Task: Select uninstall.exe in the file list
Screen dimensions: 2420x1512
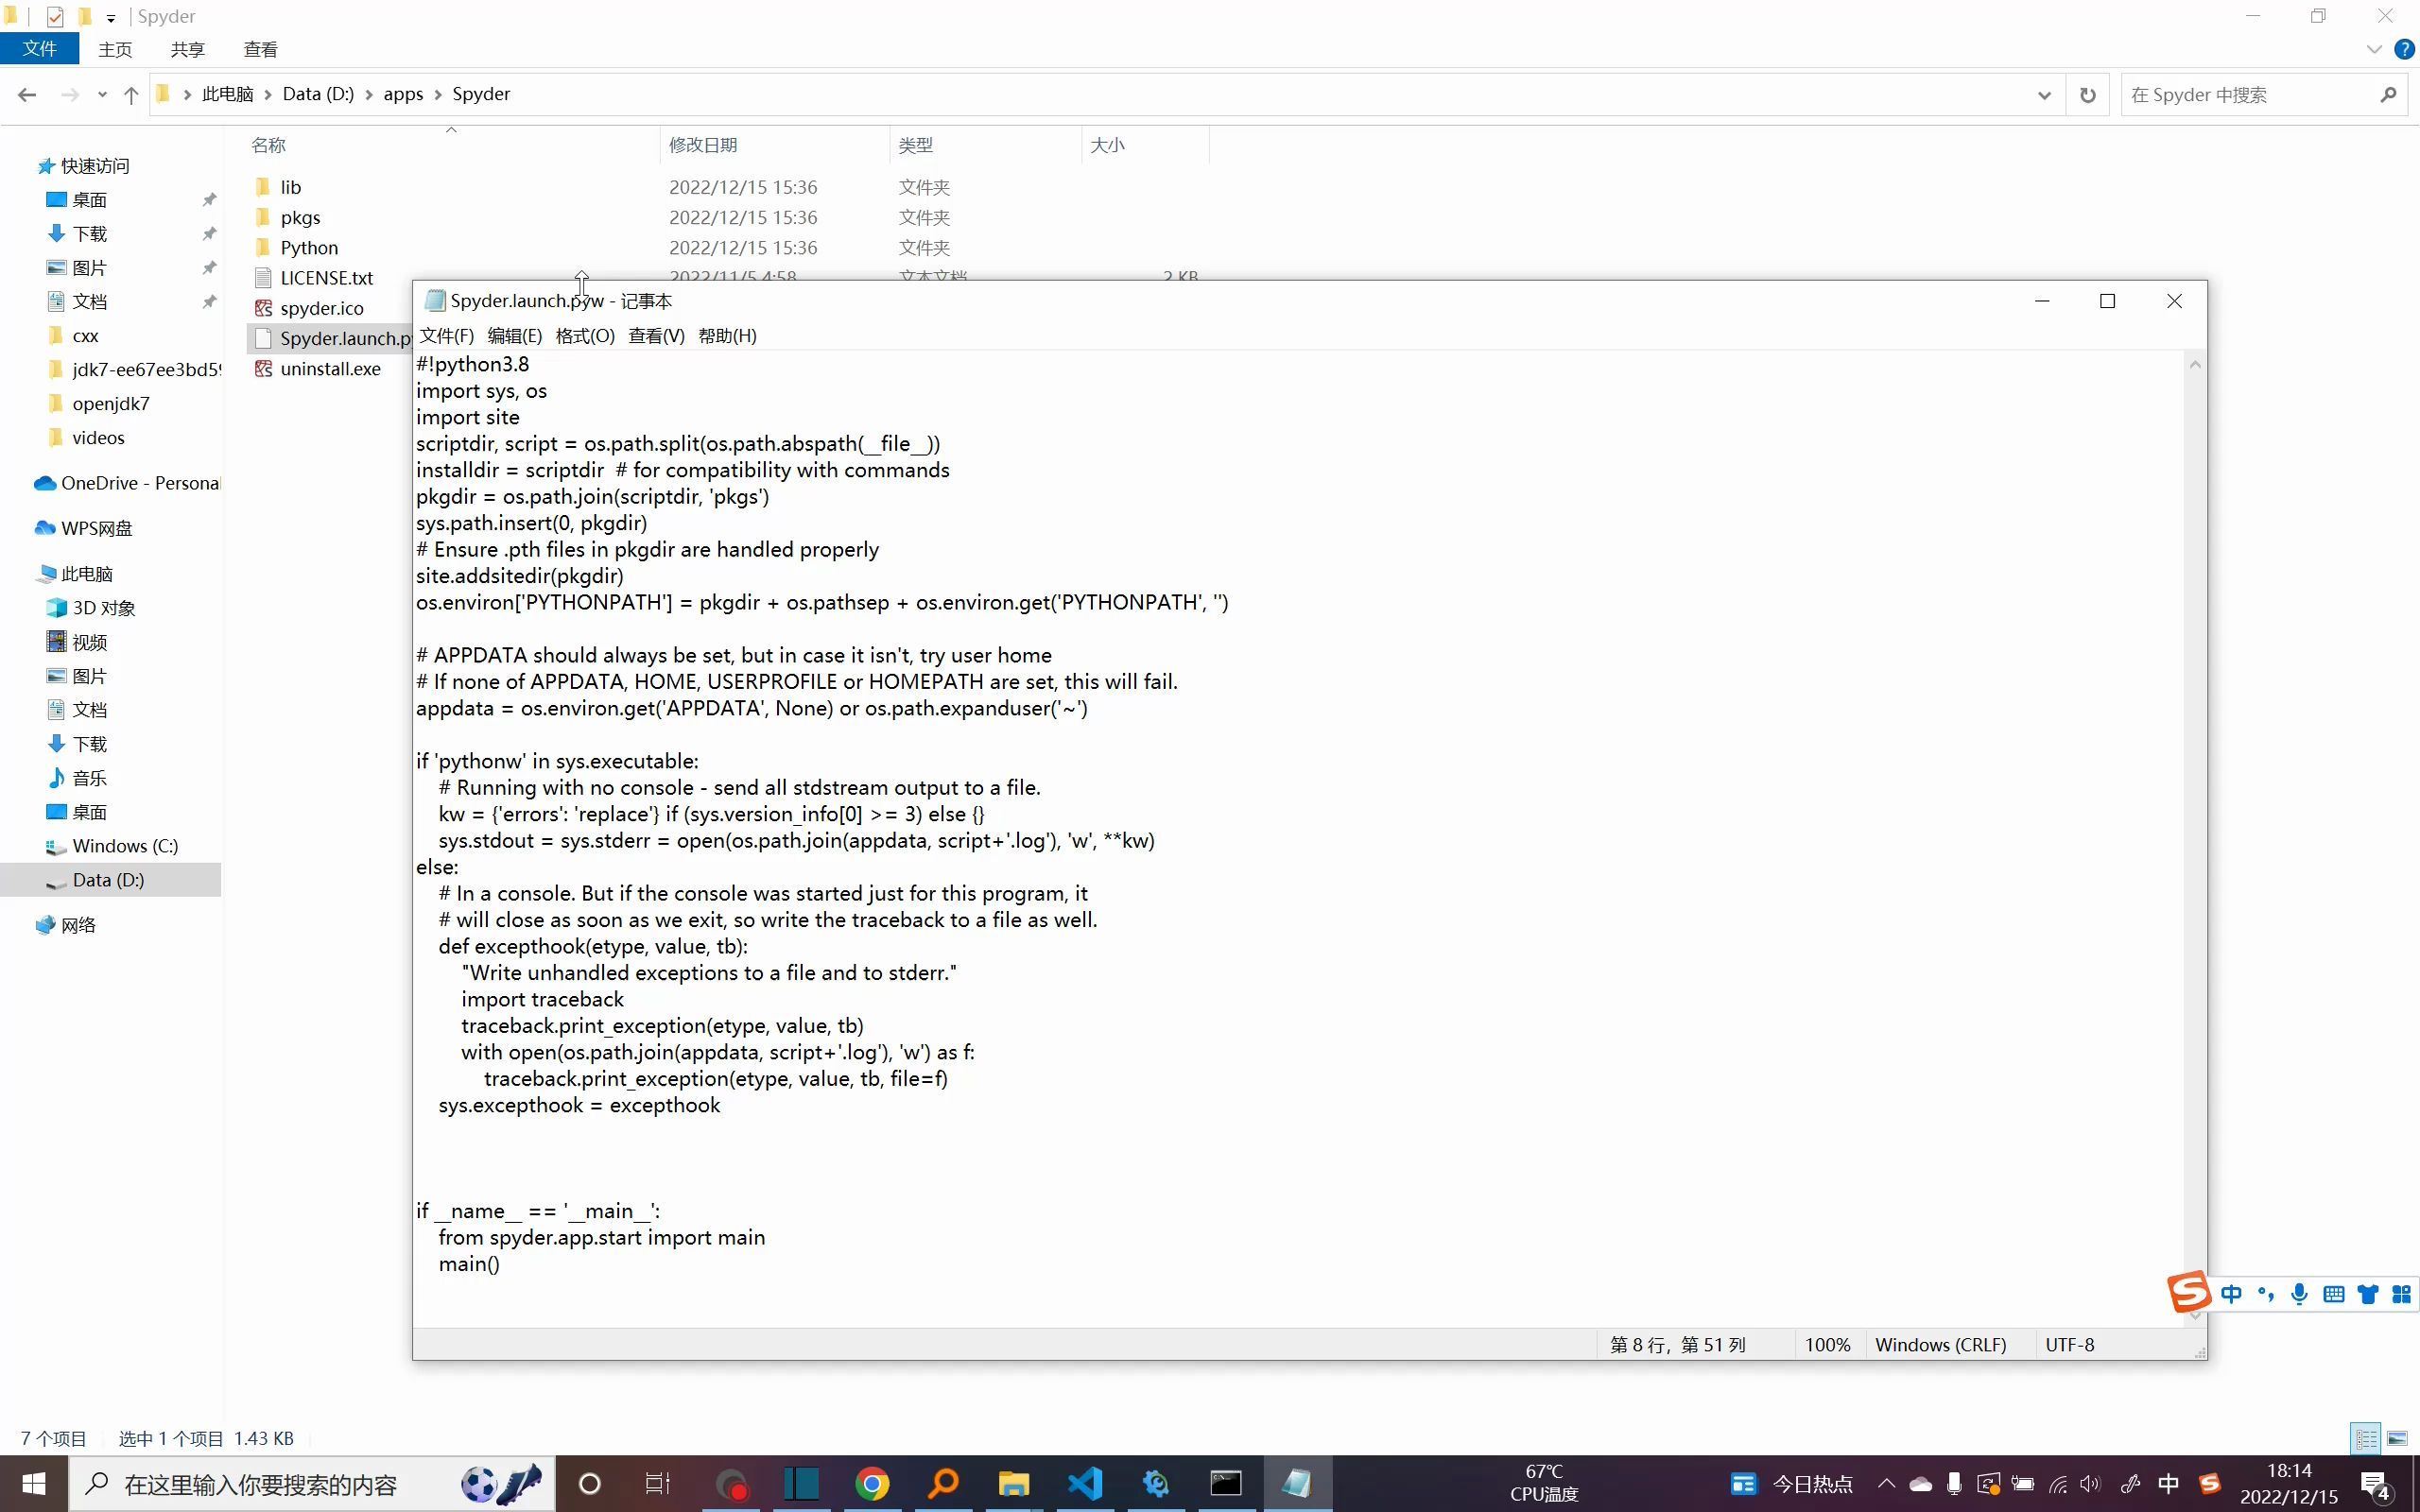Action: click(330, 369)
